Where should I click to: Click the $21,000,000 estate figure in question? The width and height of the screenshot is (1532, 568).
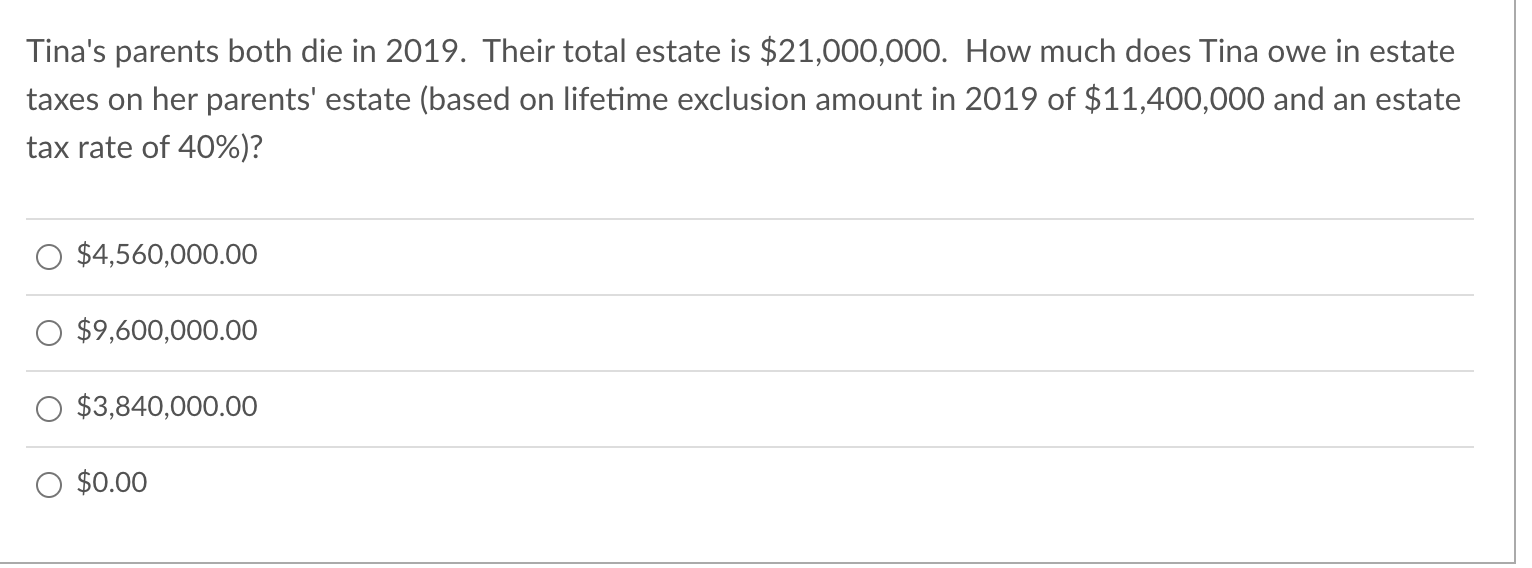[x=853, y=54]
